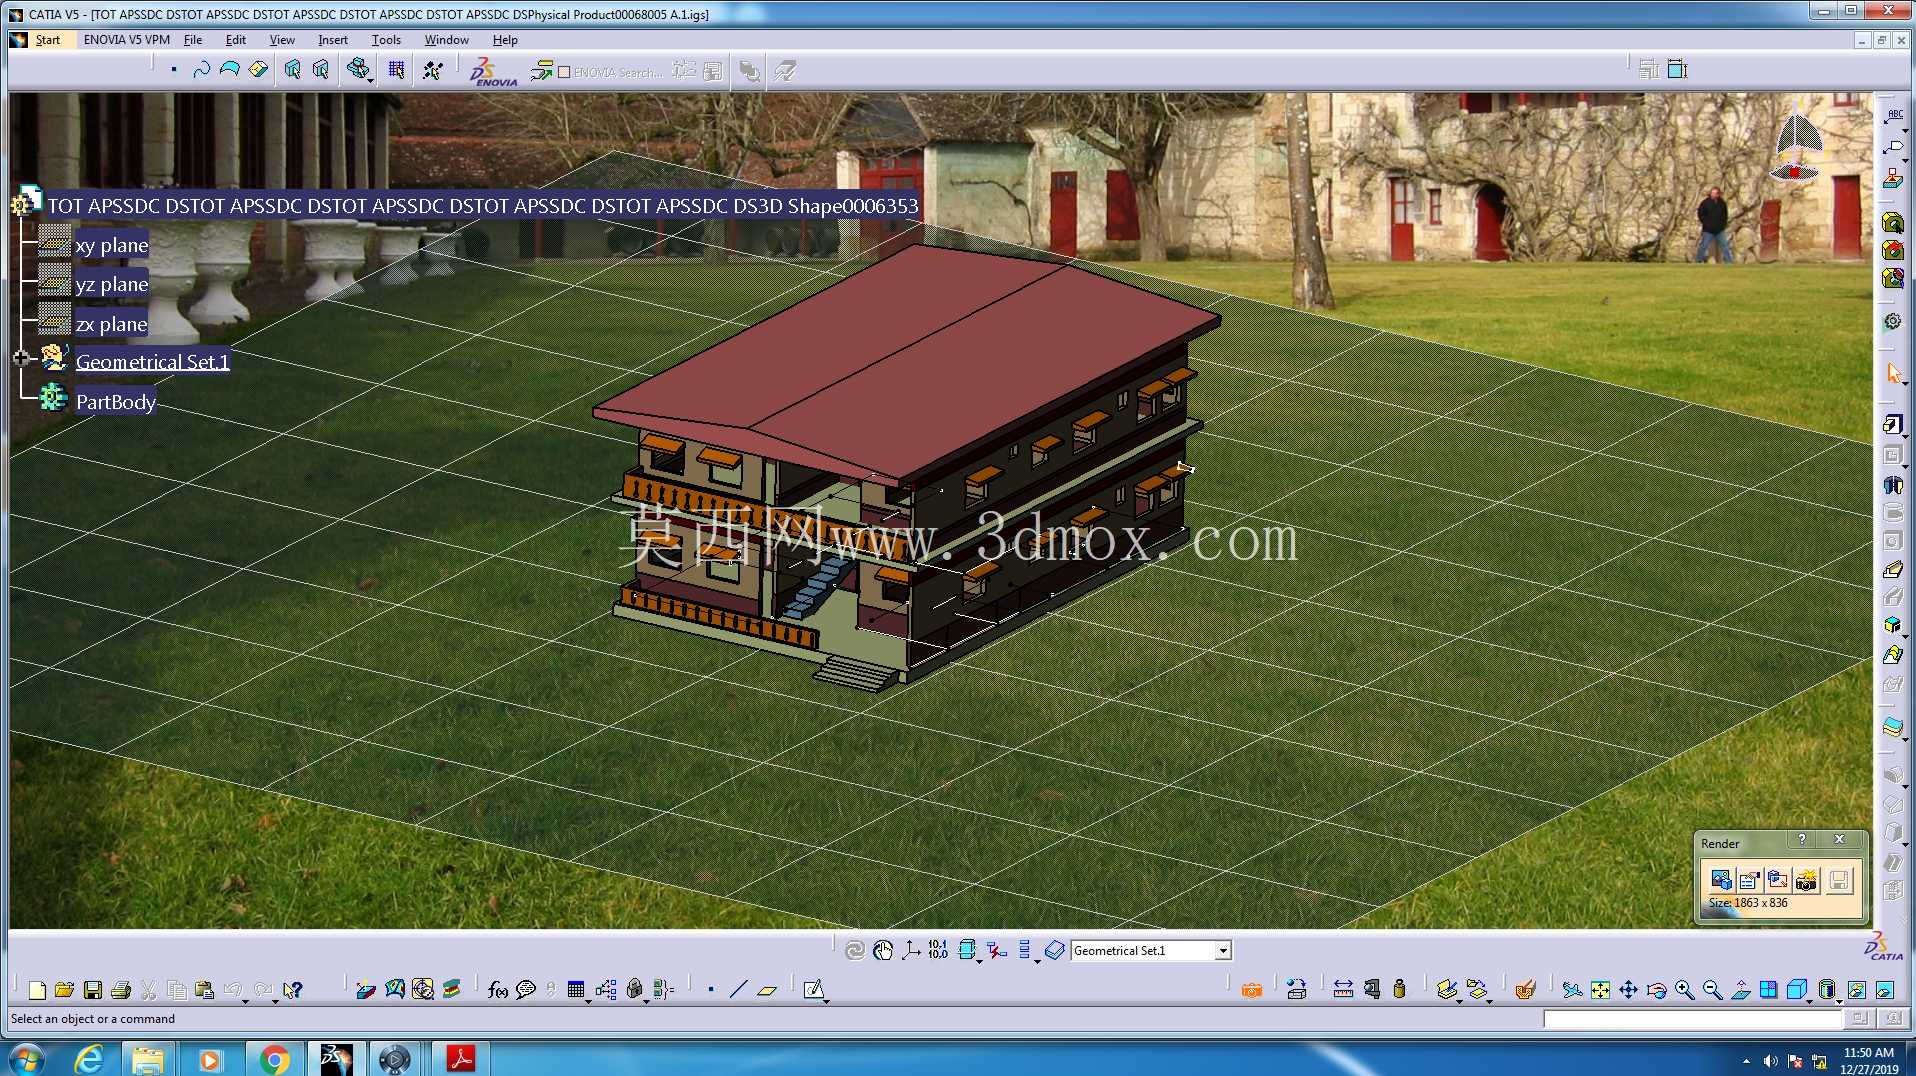Open Internet Explorer from the taskbar
The height and width of the screenshot is (1076, 1916).
click(89, 1059)
